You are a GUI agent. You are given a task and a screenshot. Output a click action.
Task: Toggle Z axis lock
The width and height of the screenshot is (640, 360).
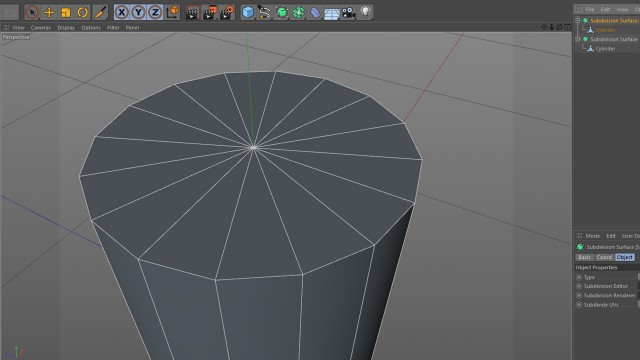tap(155, 13)
